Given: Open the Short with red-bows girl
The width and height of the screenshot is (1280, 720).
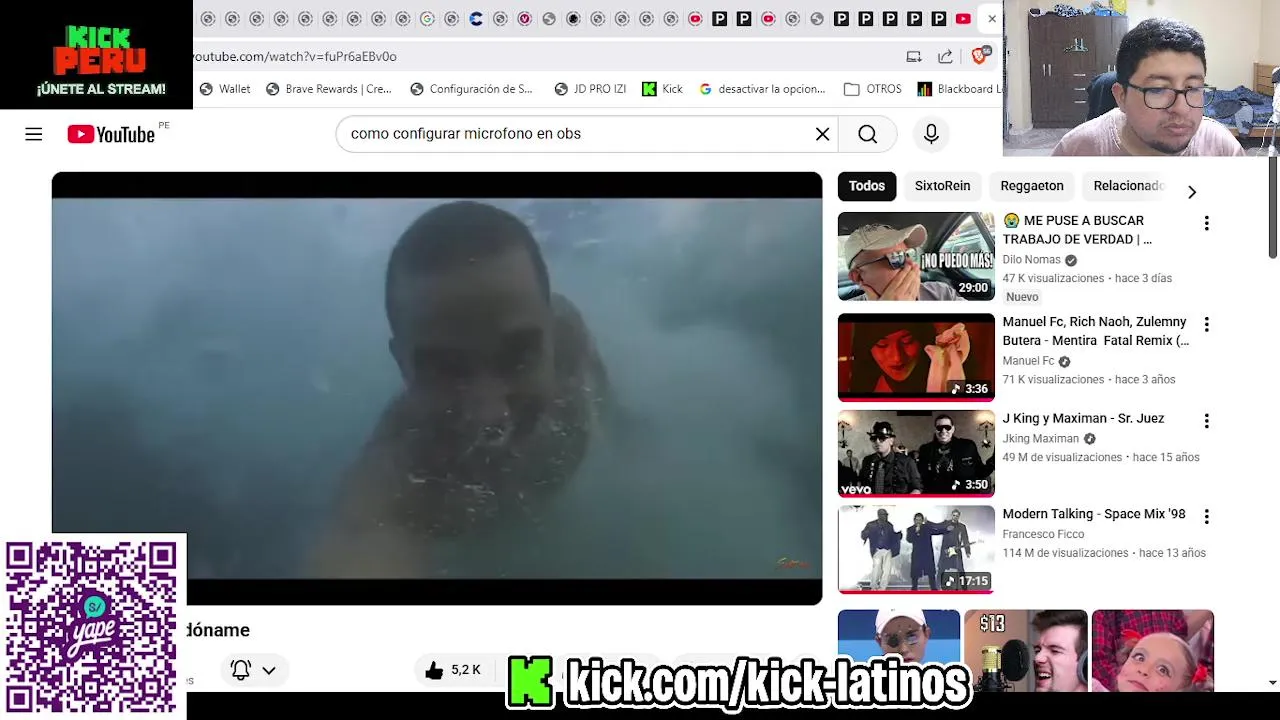Looking at the screenshot, I should click(1152, 649).
